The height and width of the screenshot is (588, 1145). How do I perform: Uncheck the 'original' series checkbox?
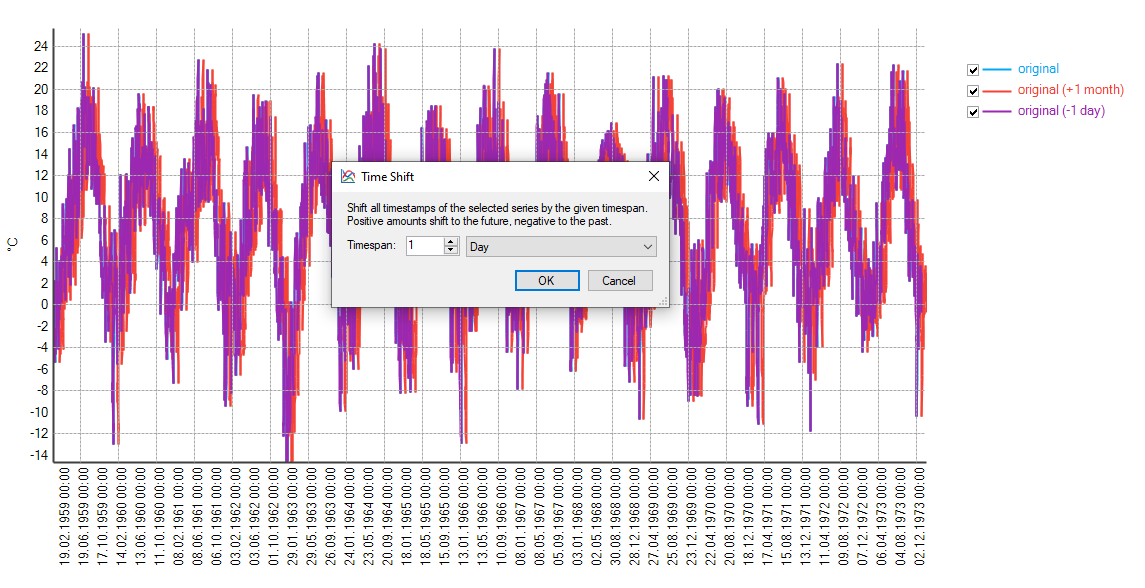(973, 70)
